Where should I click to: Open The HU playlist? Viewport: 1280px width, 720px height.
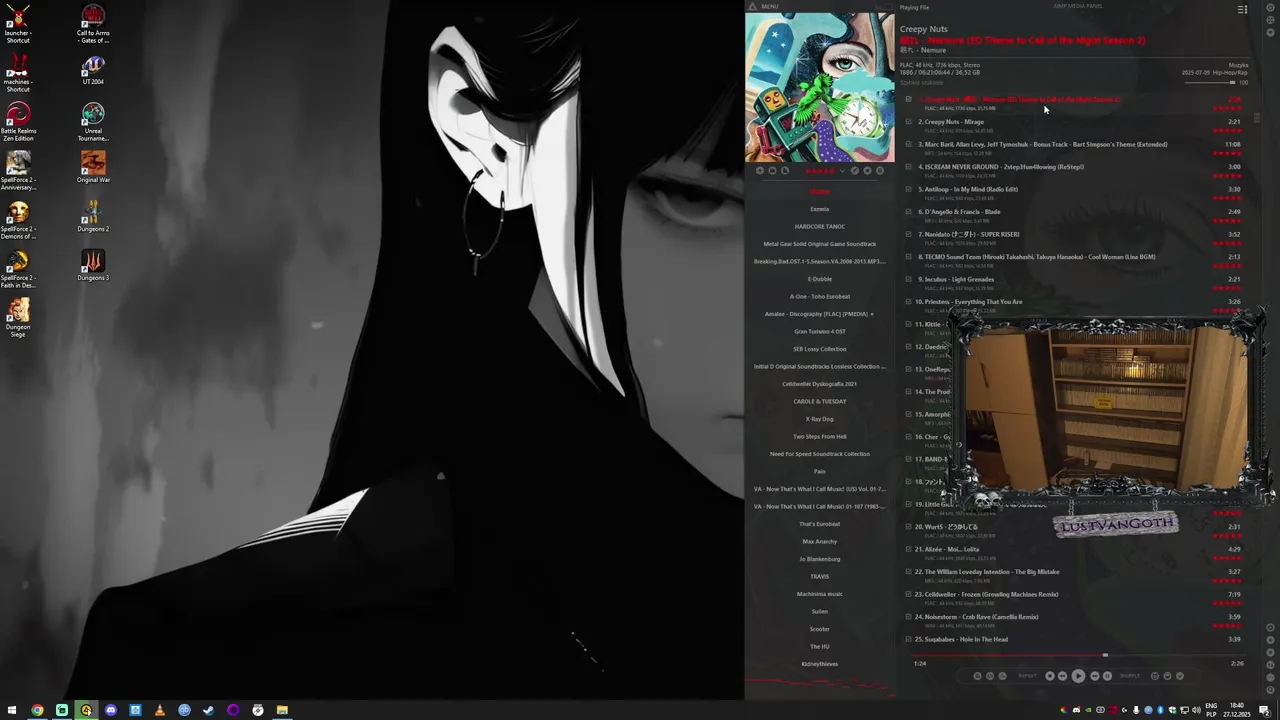pyautogui.click(x=820, y=647)
